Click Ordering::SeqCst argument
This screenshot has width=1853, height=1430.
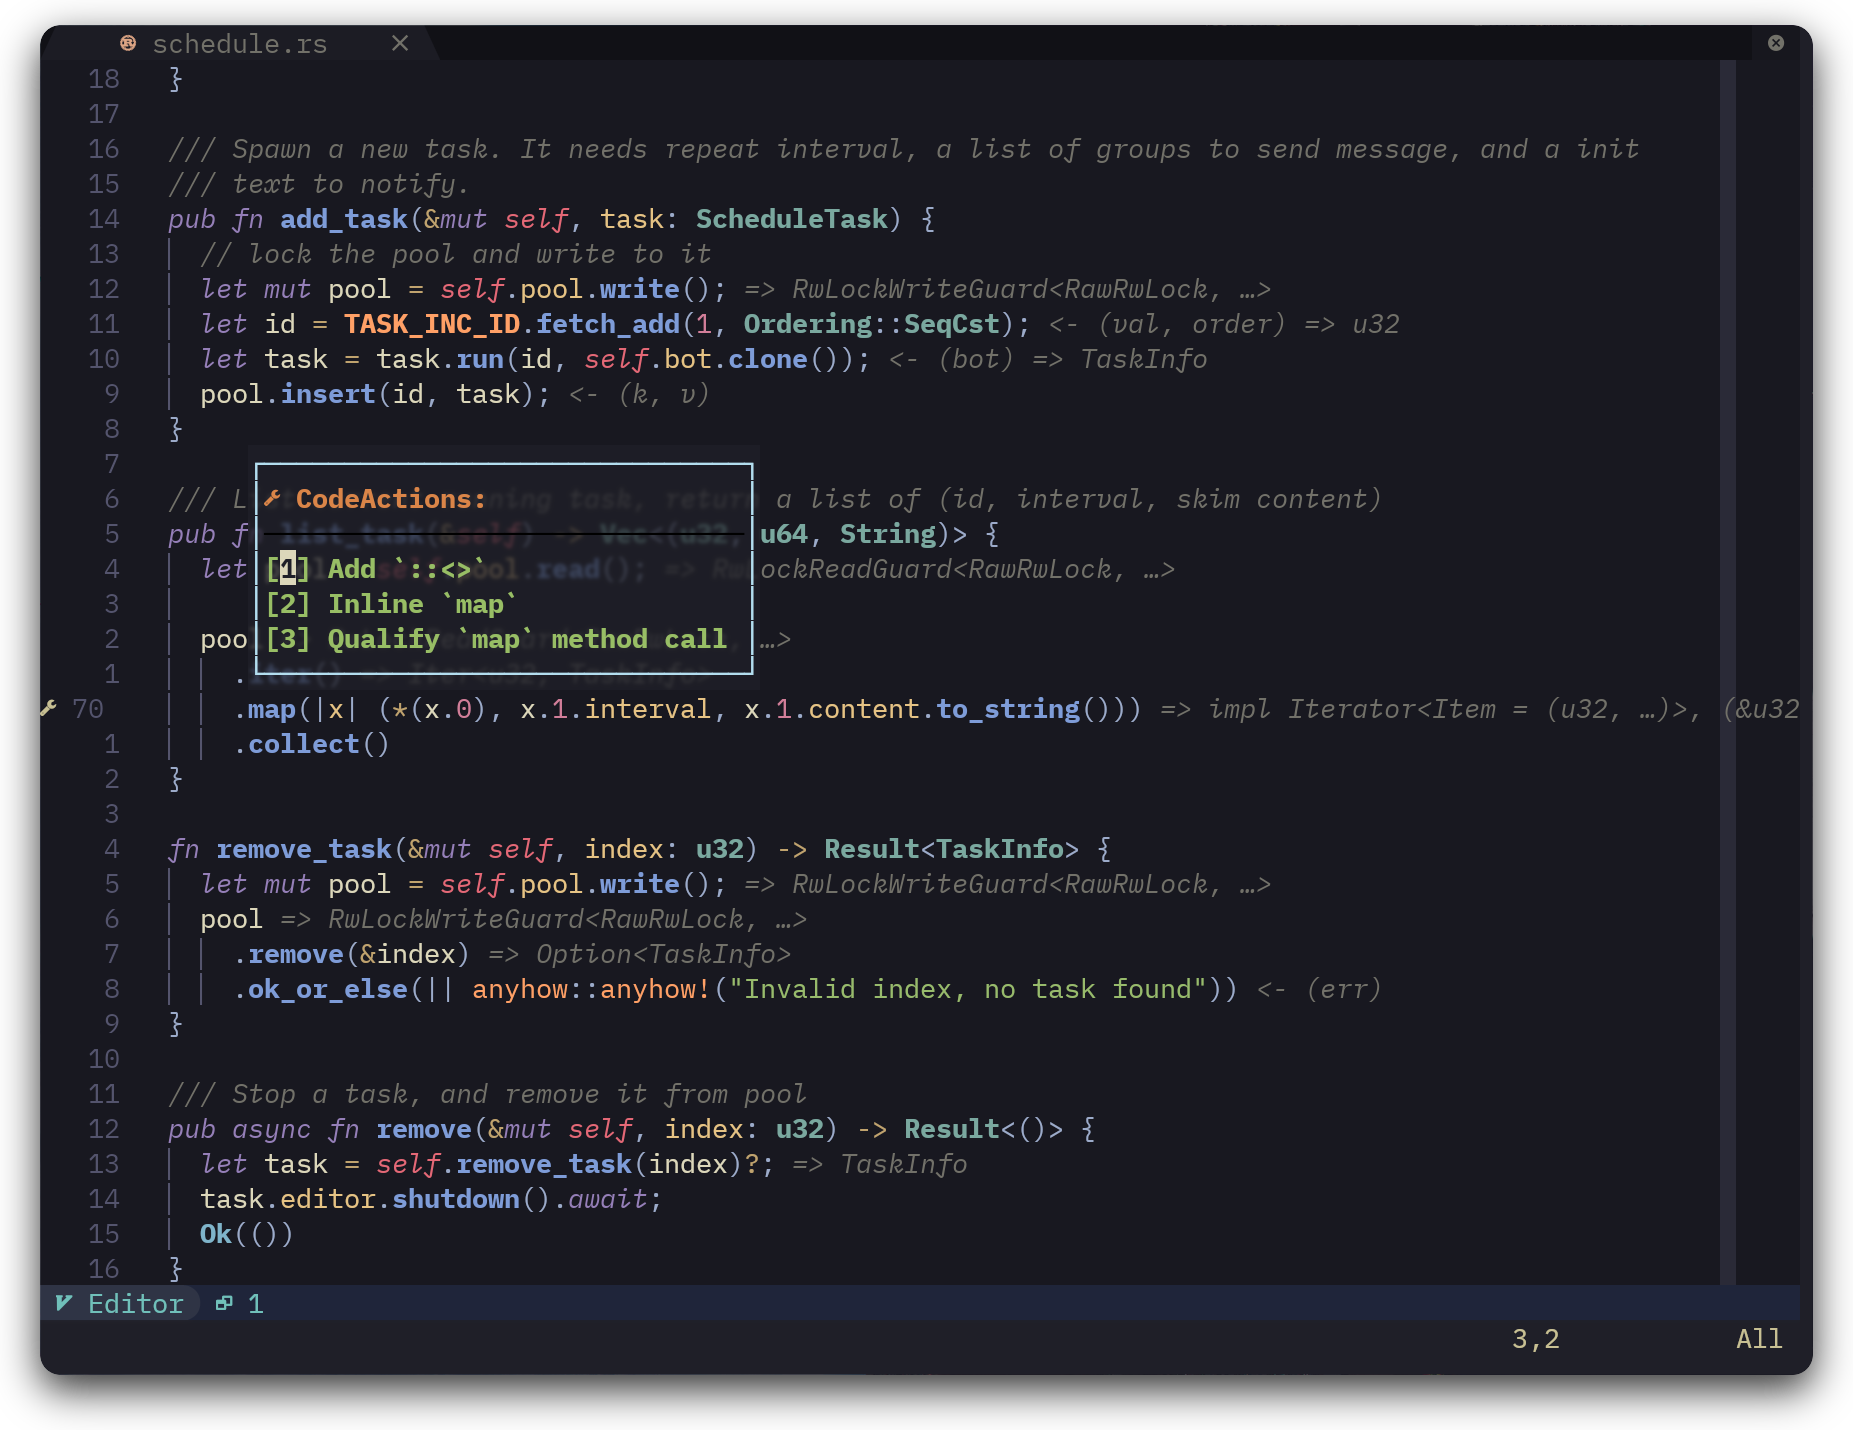872,324
